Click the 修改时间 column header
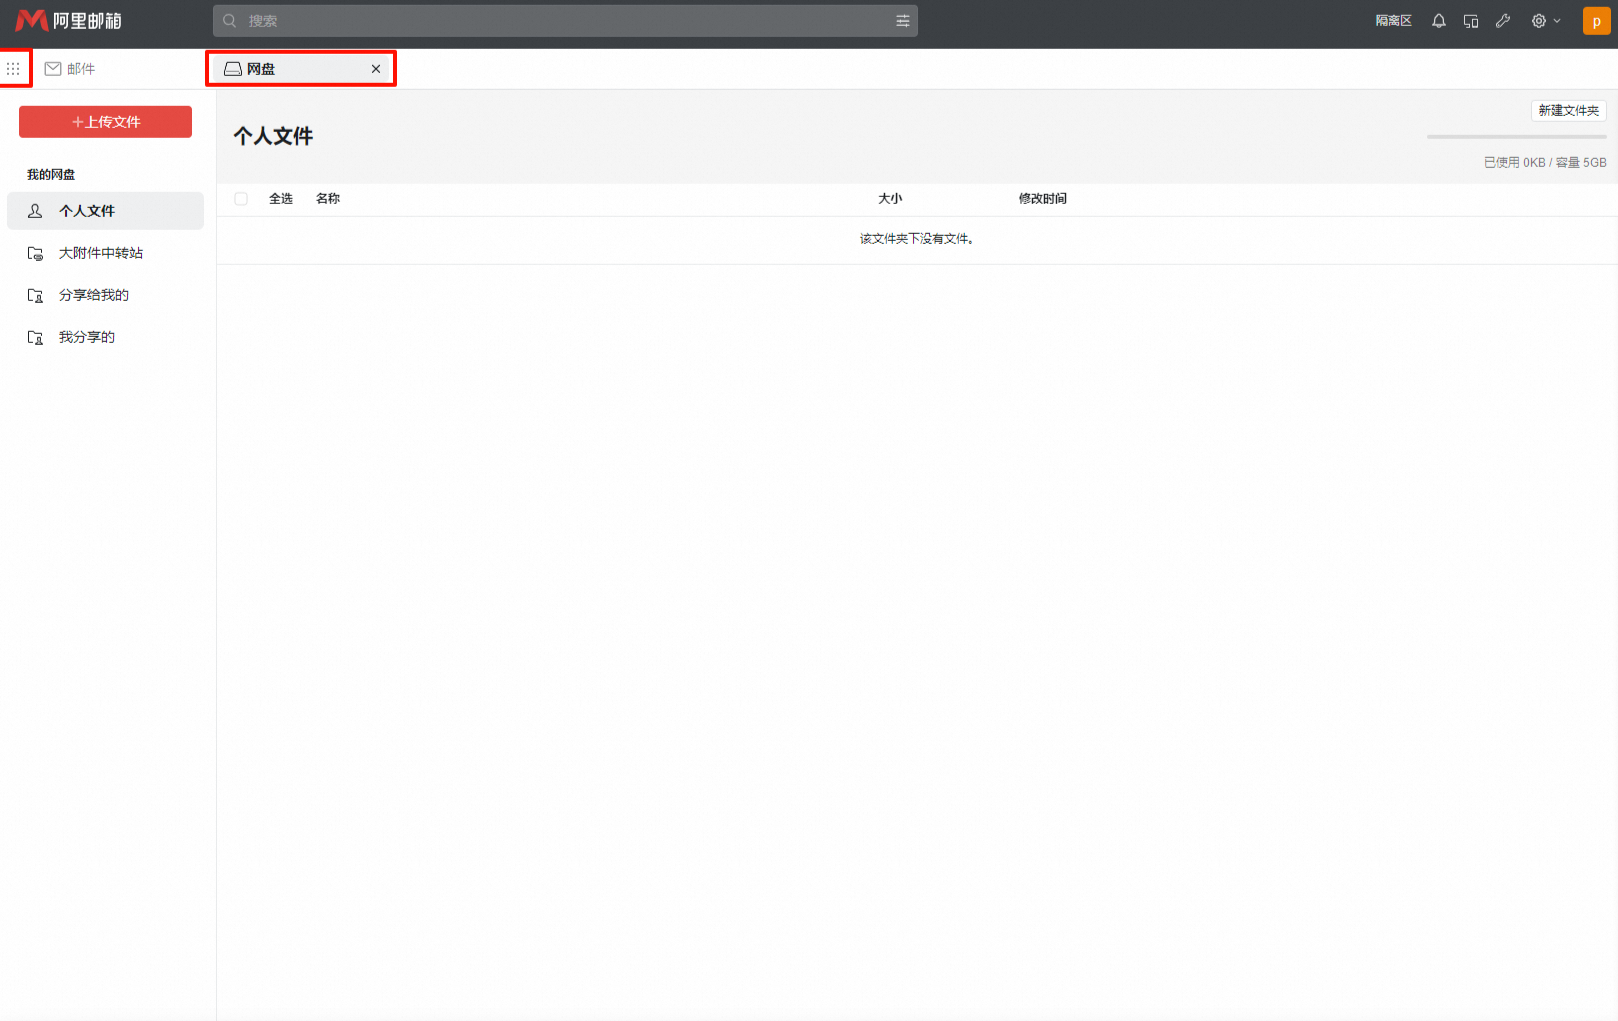Viewport: 1618px width, 1021px height. (1043, 199)
